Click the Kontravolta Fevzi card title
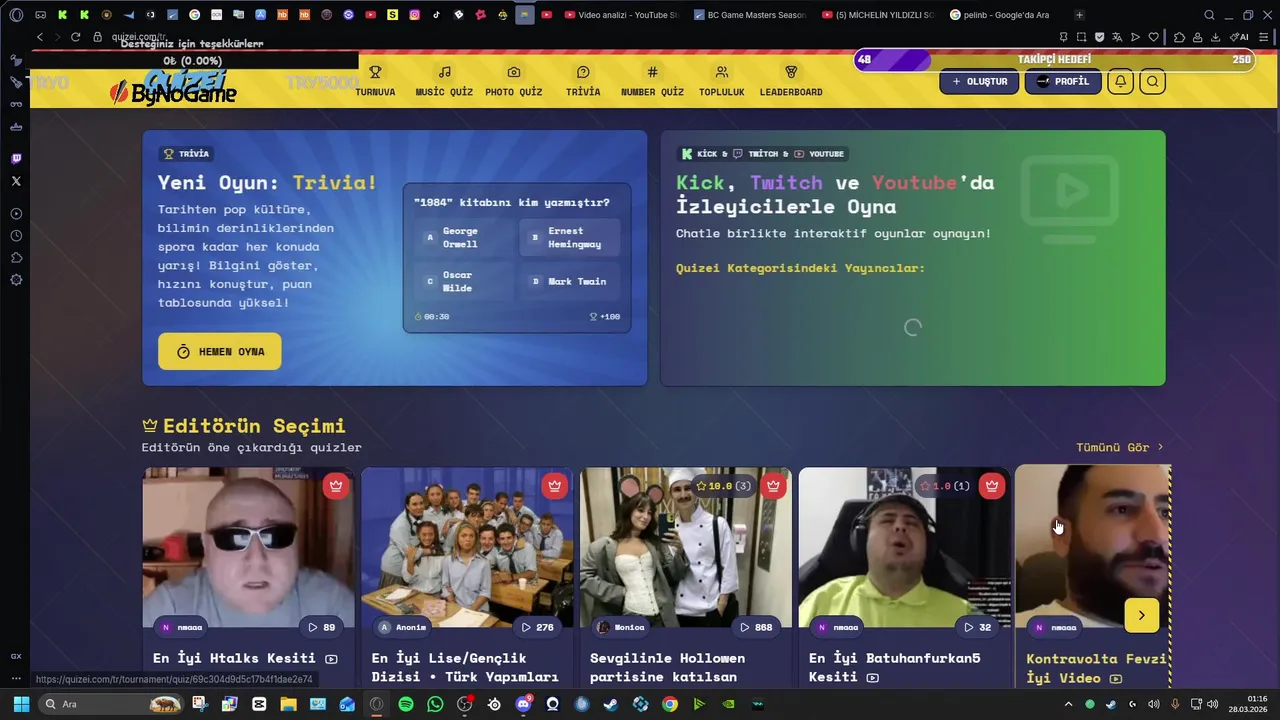 pyautogui.click(x=1097, y=668)
